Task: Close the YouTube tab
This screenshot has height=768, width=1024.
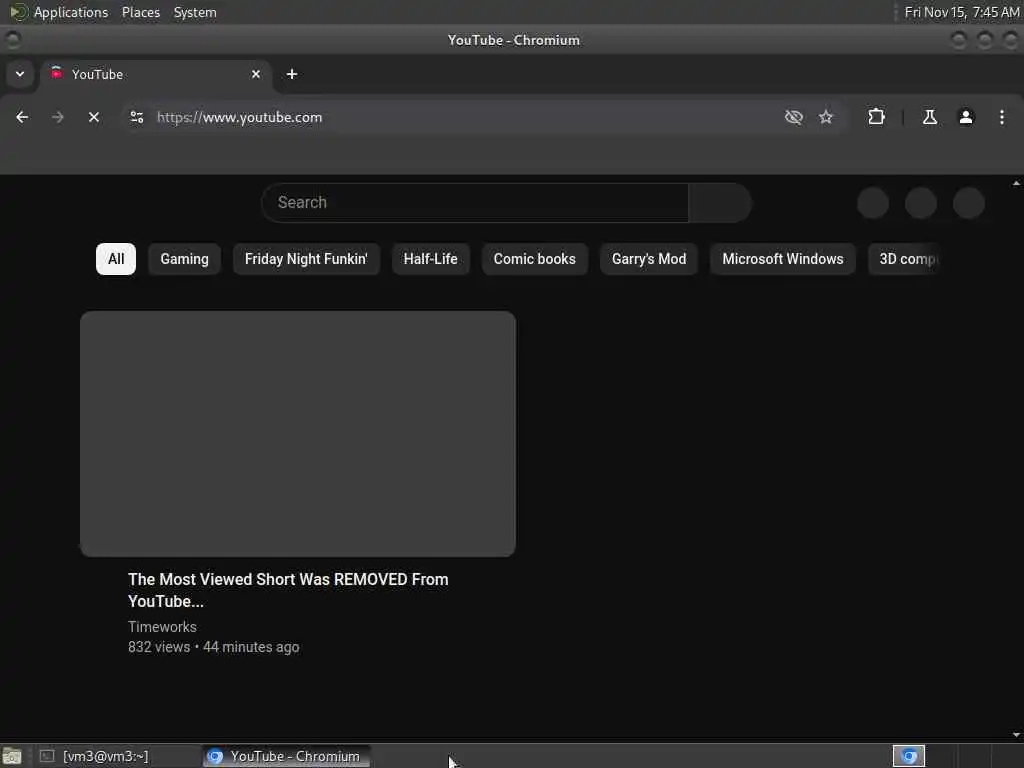Action: pos(256,74)
